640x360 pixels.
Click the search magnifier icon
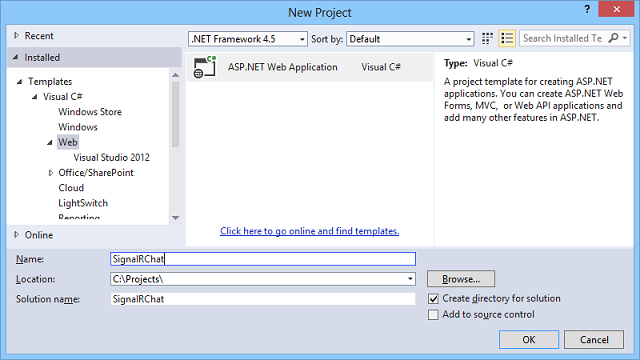[x=613, y=38]
